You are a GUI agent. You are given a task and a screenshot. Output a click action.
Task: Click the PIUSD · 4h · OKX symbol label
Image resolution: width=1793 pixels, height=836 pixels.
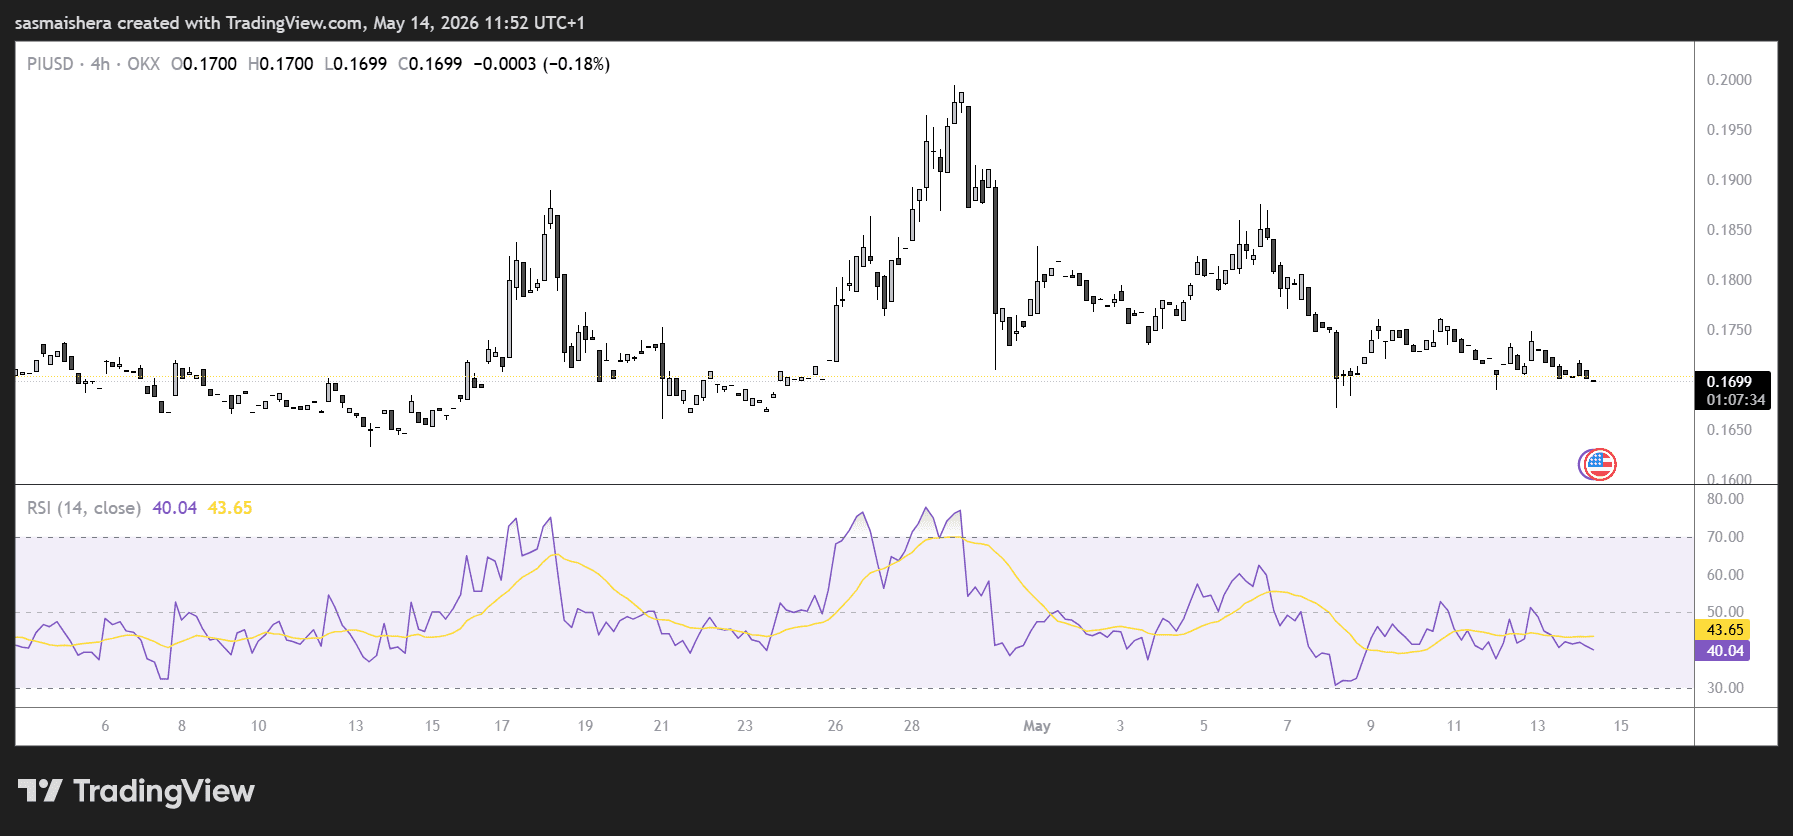[93, 64]
